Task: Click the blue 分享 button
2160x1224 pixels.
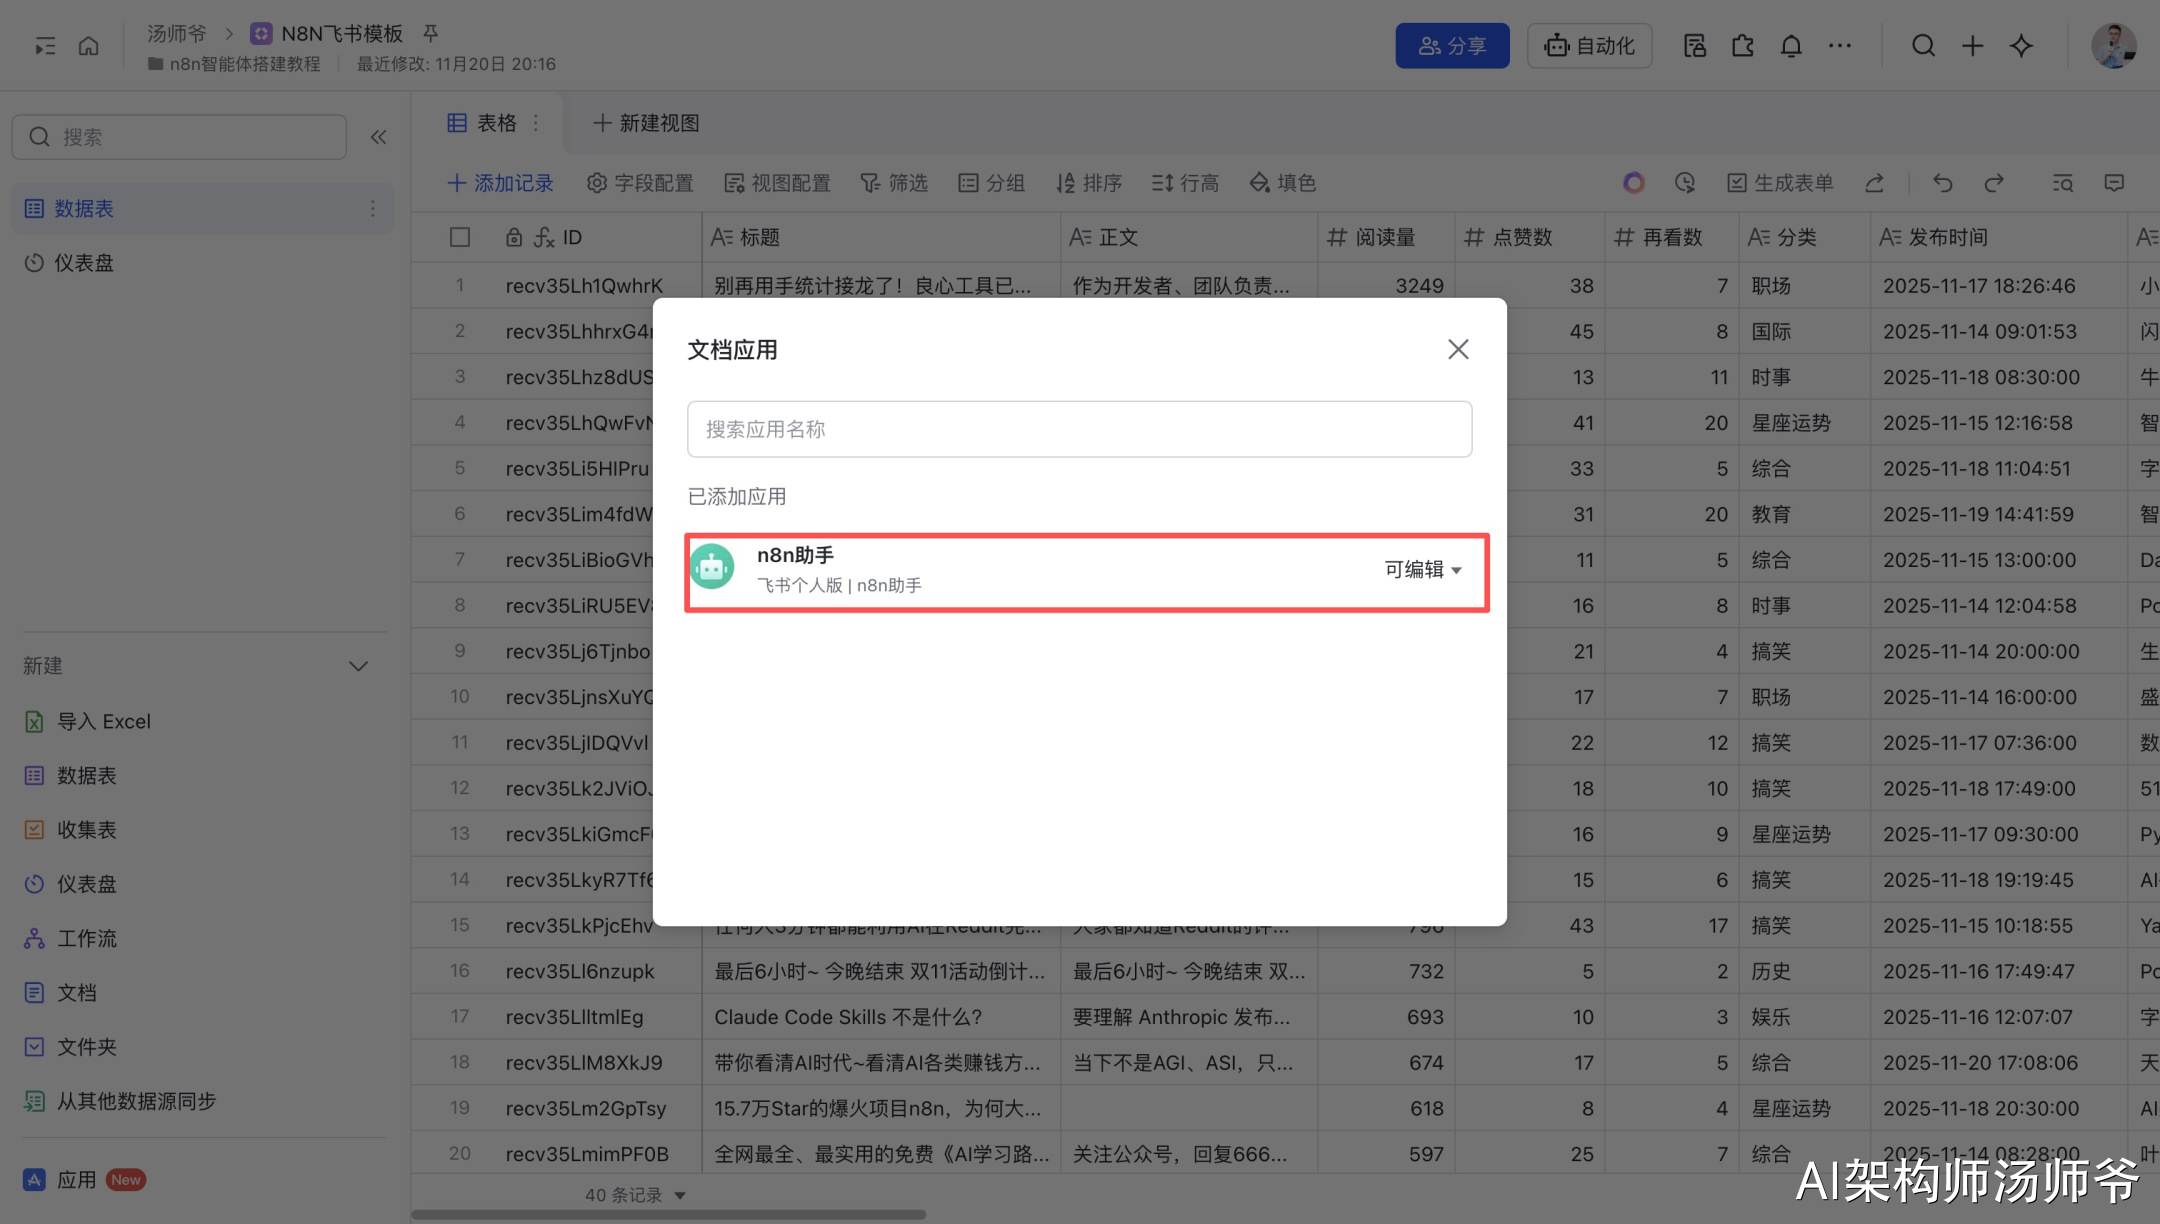Action: 1452,46
